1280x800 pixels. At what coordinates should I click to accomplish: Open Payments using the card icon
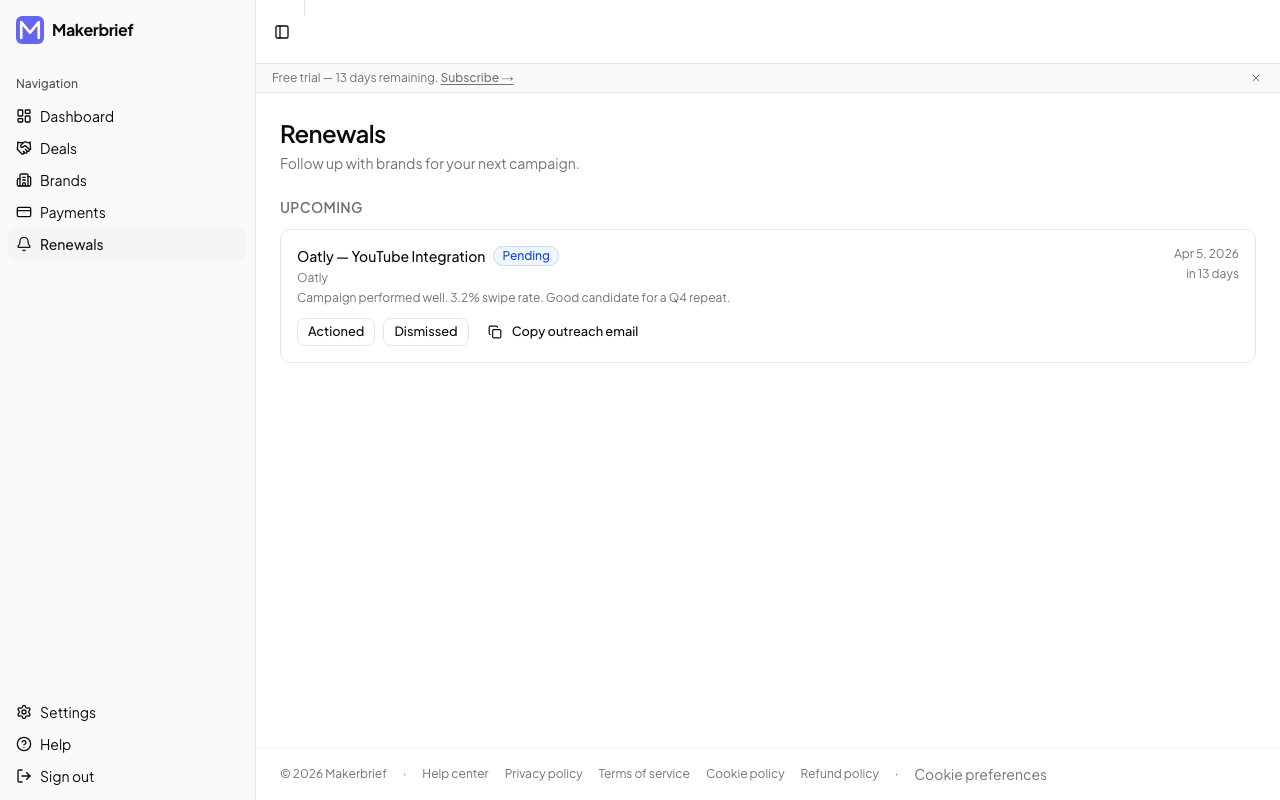(23, 212)
